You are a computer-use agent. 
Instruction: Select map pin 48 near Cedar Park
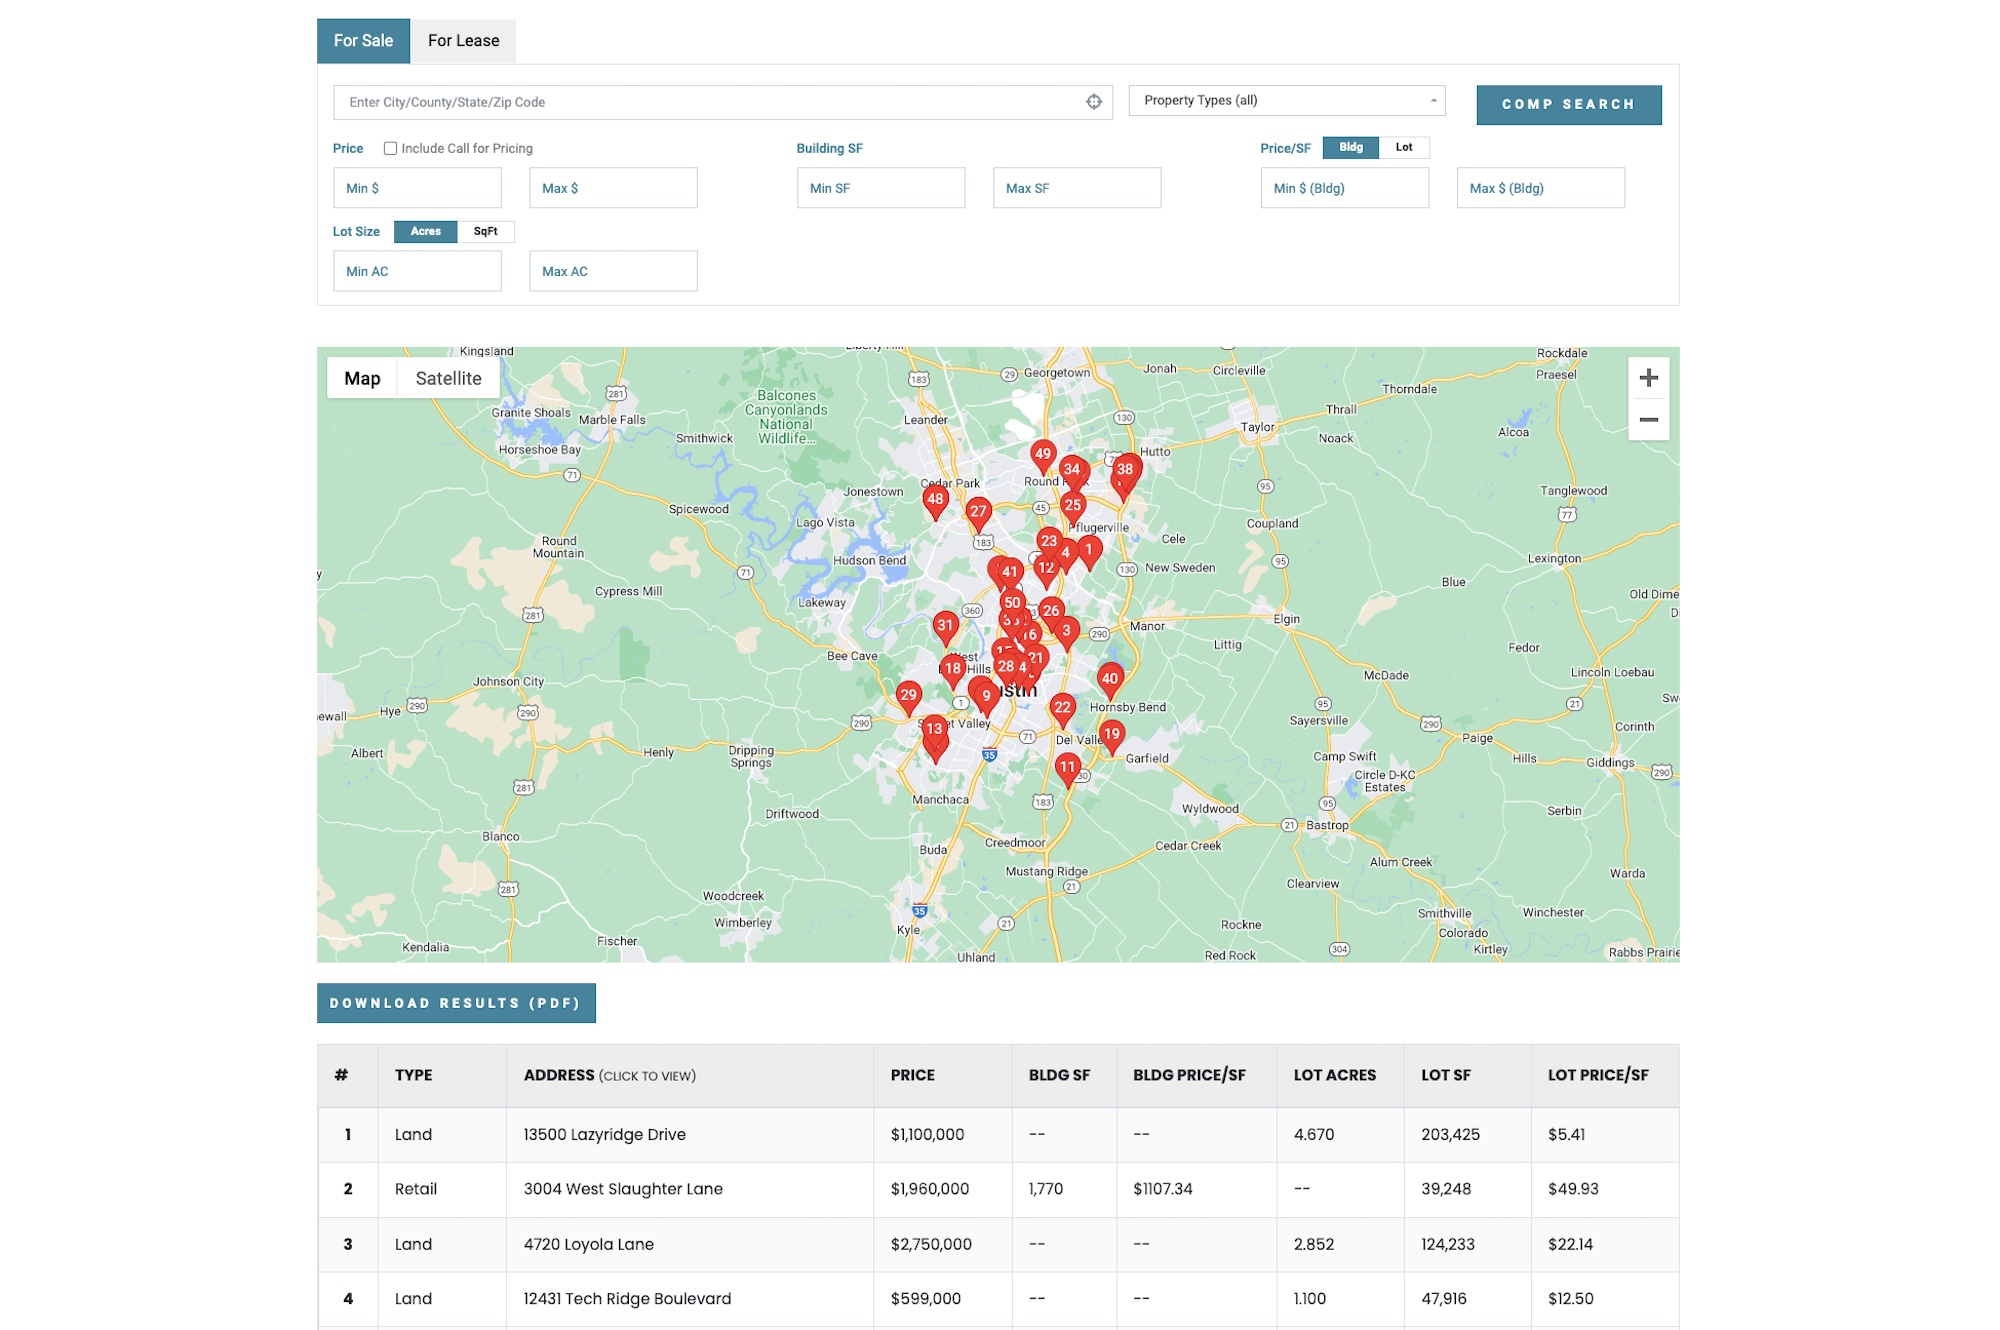click(935, 500)
